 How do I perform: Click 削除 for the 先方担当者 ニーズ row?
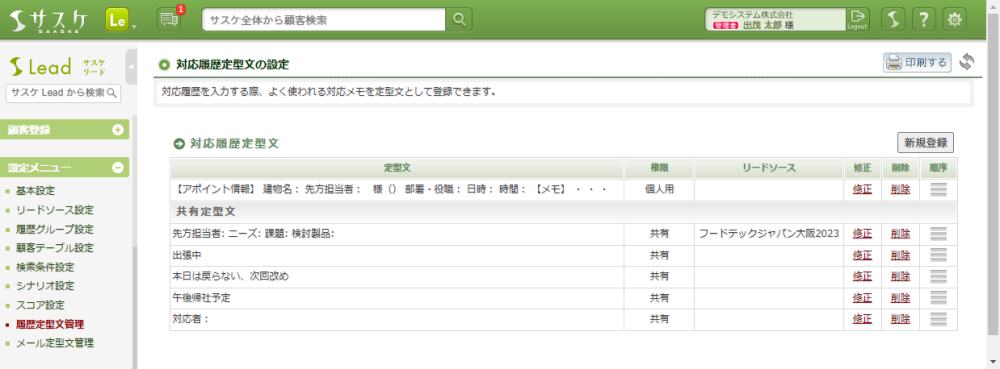coord(901,234)
